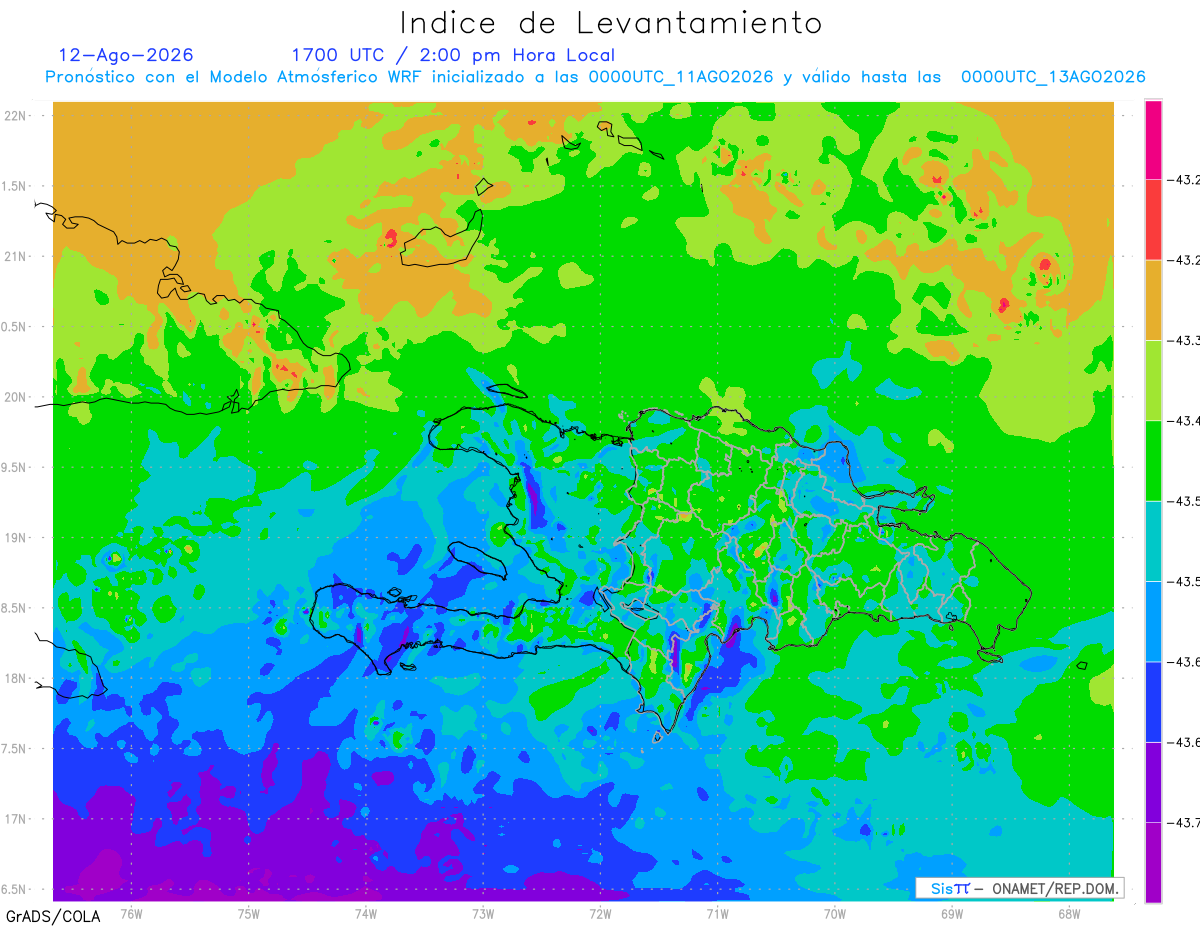Click Gonâve Island outline west of Haiti

tap(478, 560)
